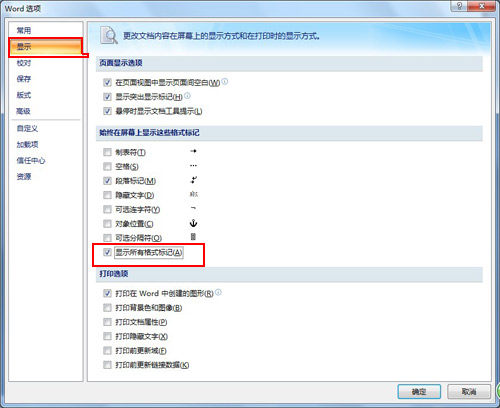The image size is (500, 408).
Task: Click the document magnifier header icon
Action: (109, 36)
